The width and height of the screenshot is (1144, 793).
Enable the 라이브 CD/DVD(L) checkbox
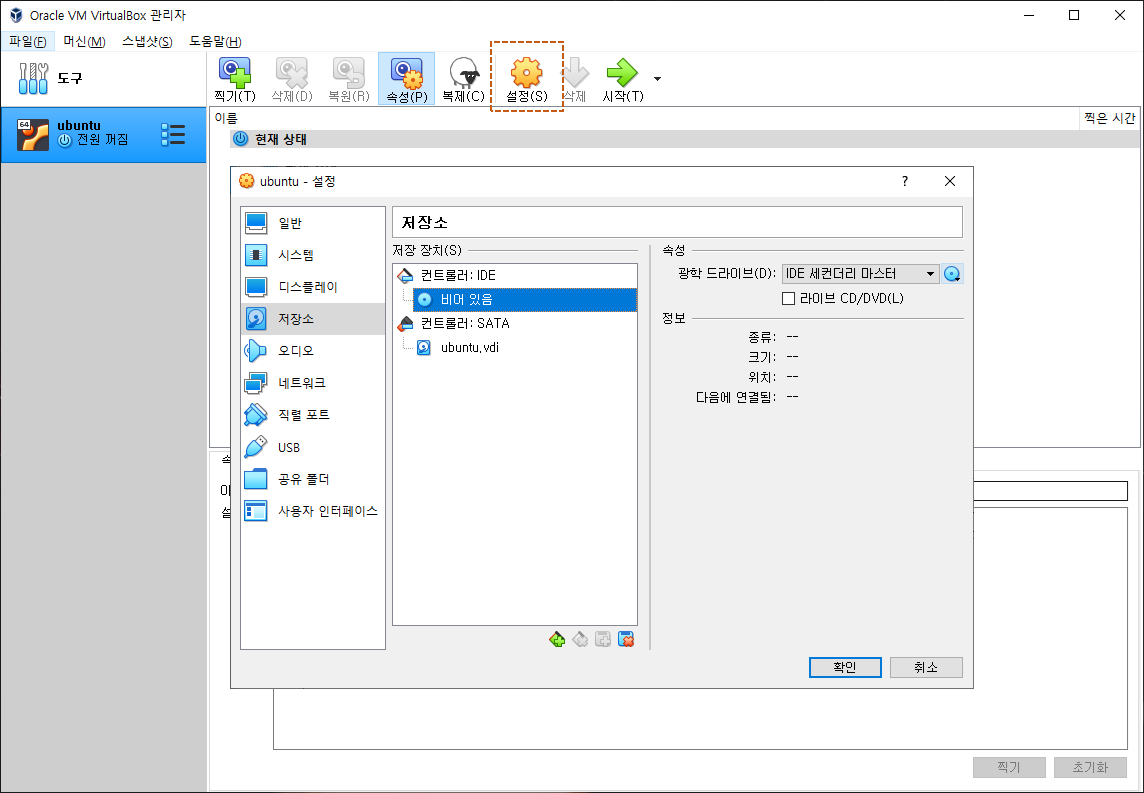tap(788, 298)
